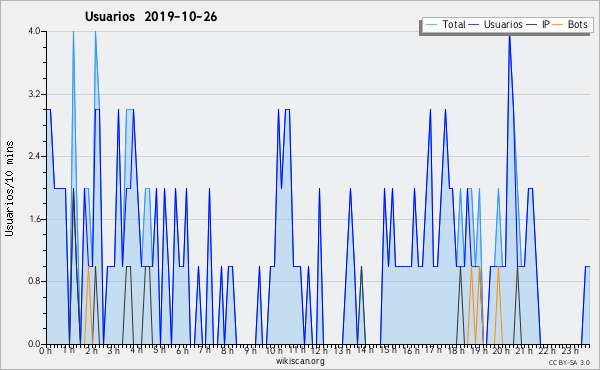Click the 19 h x-axis label
Screen dimensions: 600x370
(x=479, y=351)
